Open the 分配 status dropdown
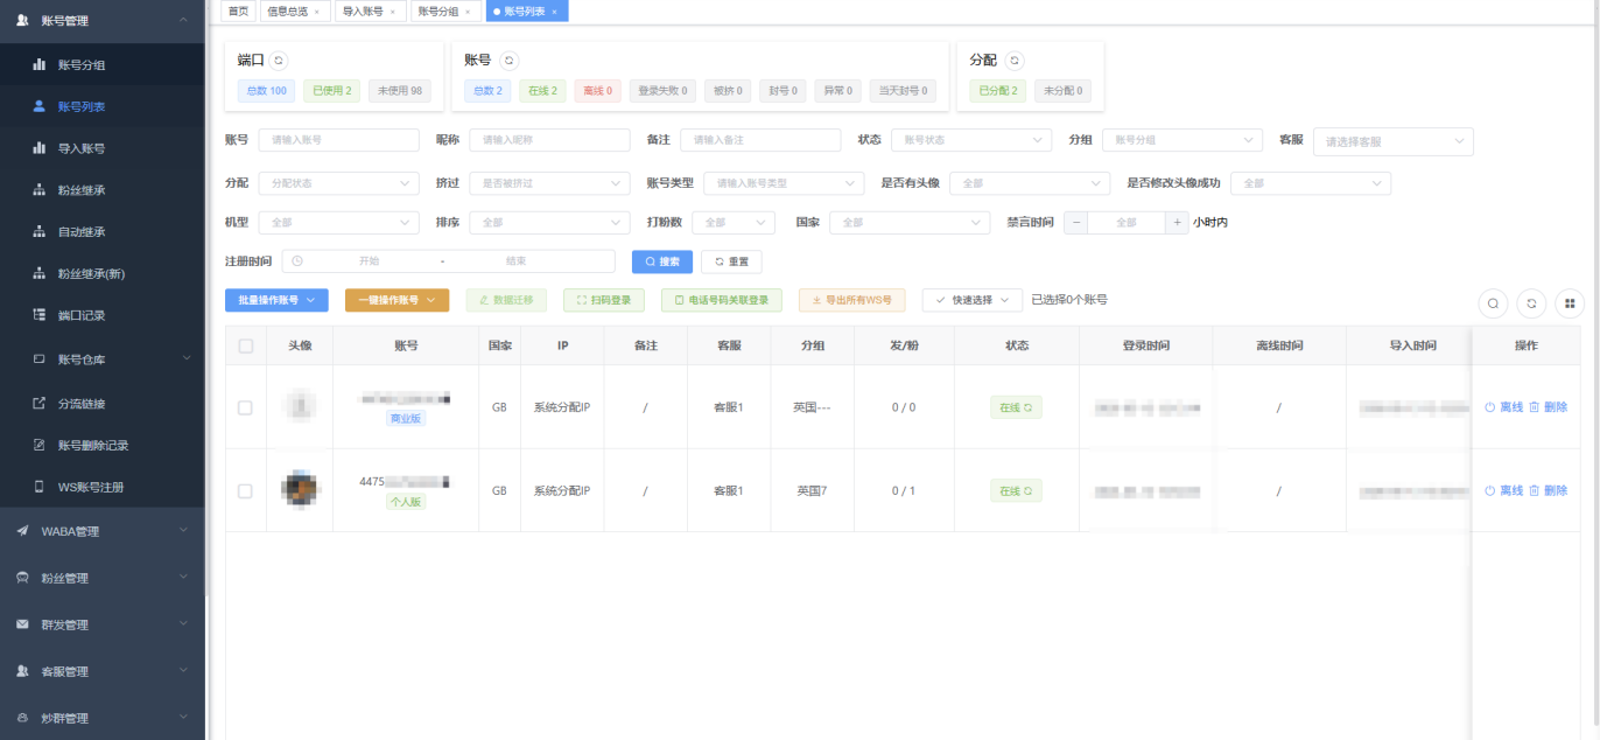The height and width of the screenshot is (740, 1600). click(339, 183)
